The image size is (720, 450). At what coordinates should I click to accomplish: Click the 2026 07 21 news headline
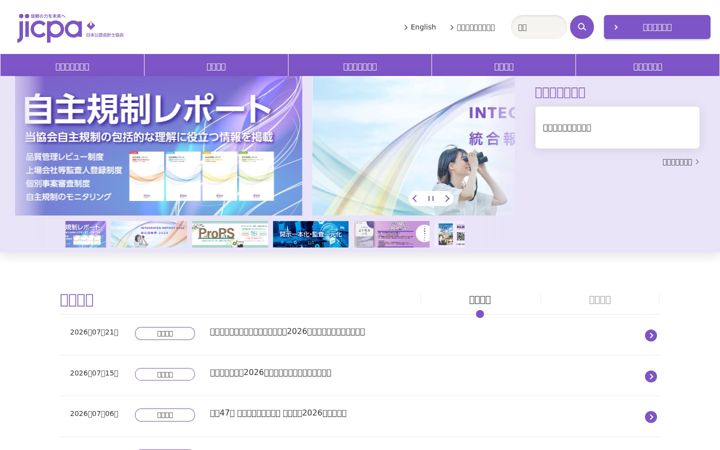pyautogui.click(x=287, y=332)
